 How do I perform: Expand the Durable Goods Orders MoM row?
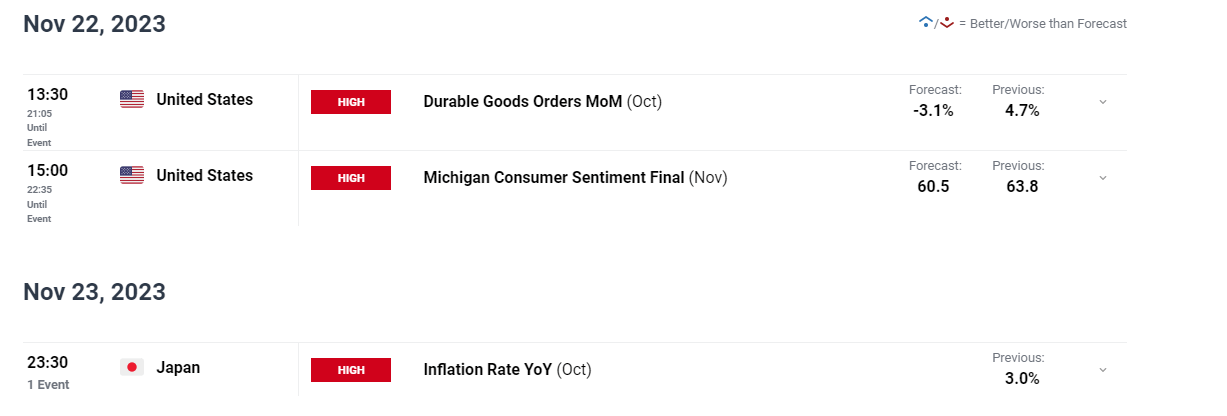click(1103, 102)
